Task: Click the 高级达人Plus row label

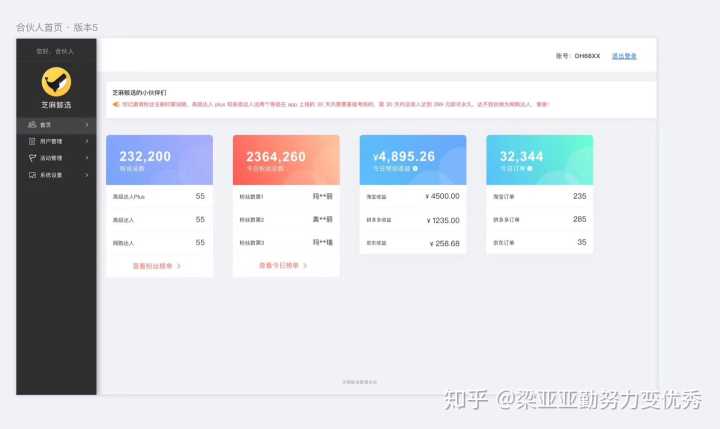Action: tap(129, 197)
